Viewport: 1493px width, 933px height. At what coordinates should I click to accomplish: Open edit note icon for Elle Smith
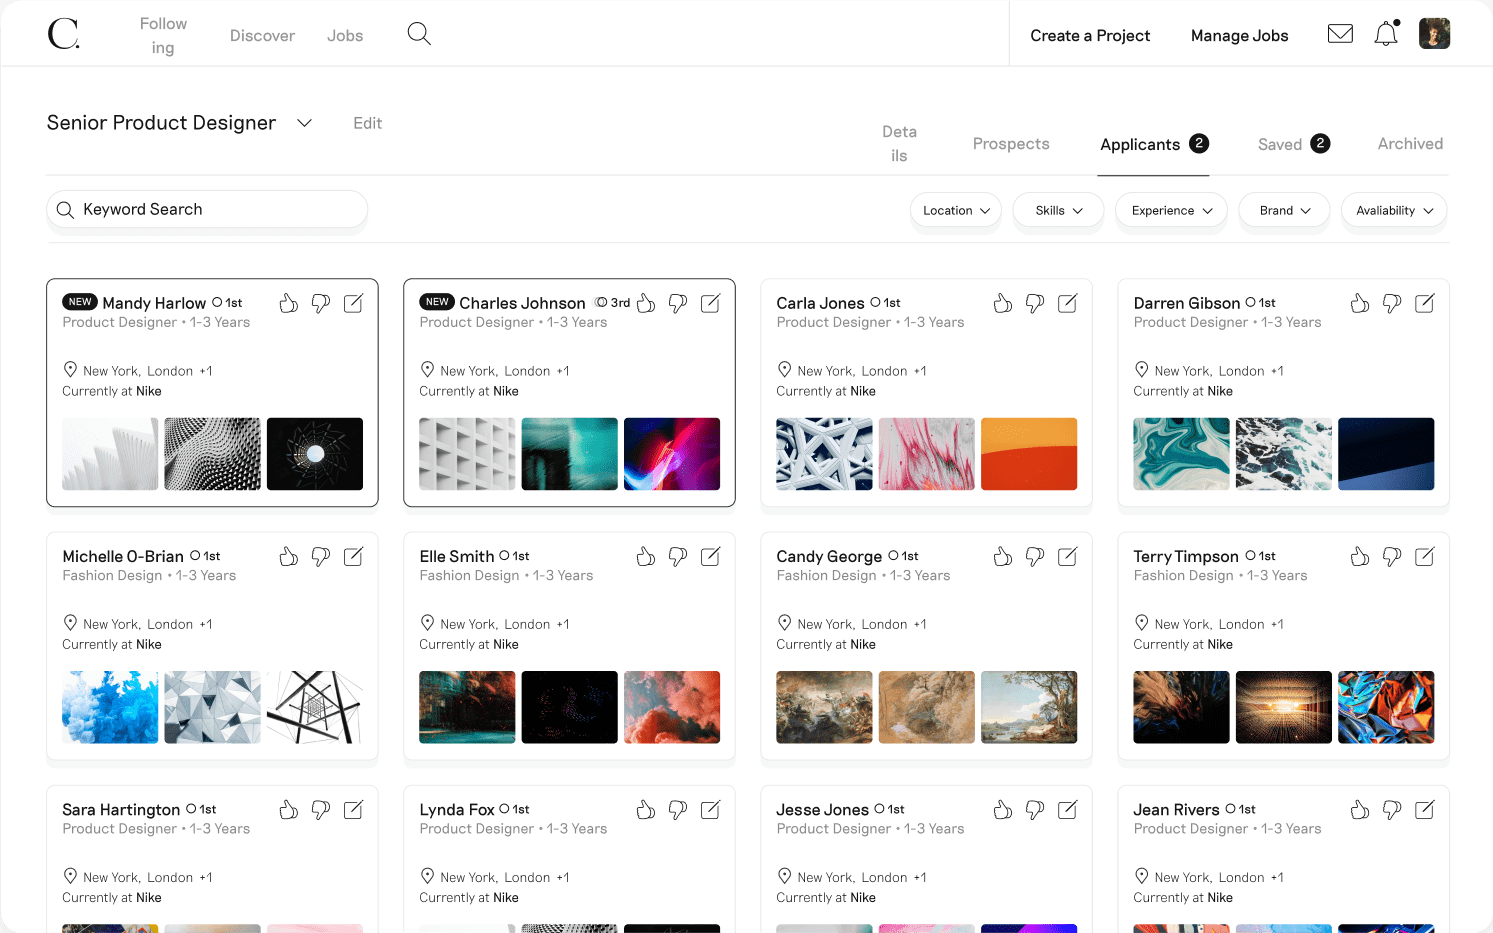(x=710, y=556)
